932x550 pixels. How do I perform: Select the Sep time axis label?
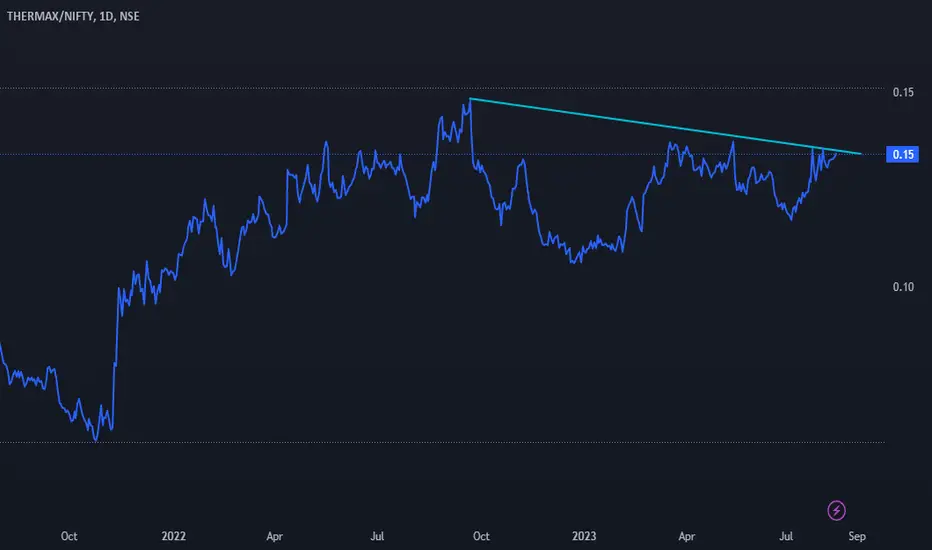tap(857, 536)
